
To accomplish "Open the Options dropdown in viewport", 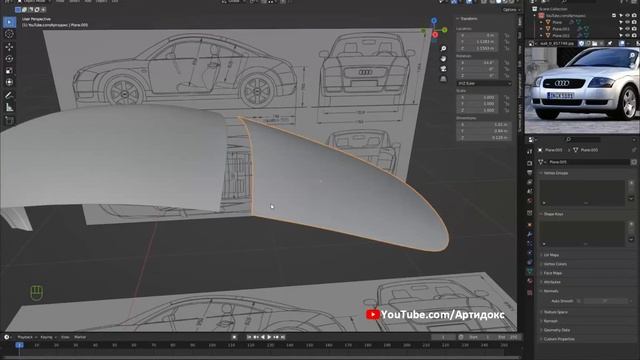I will pyautogui.click(x=511, y=9).
